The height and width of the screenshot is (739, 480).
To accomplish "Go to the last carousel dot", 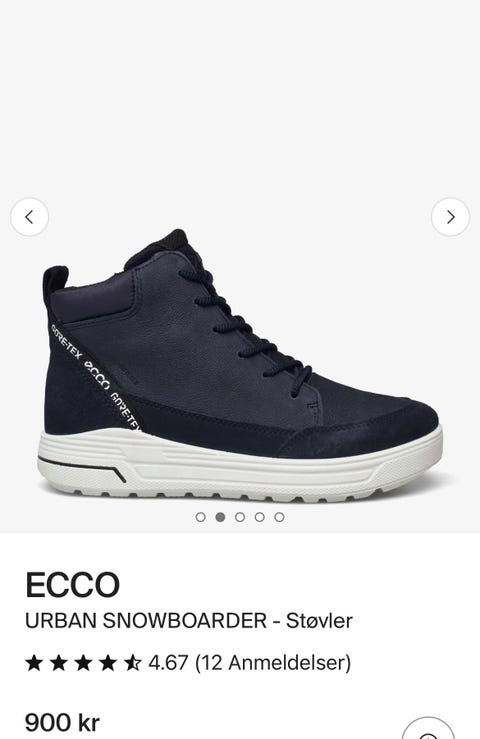I will pos(280,517).
